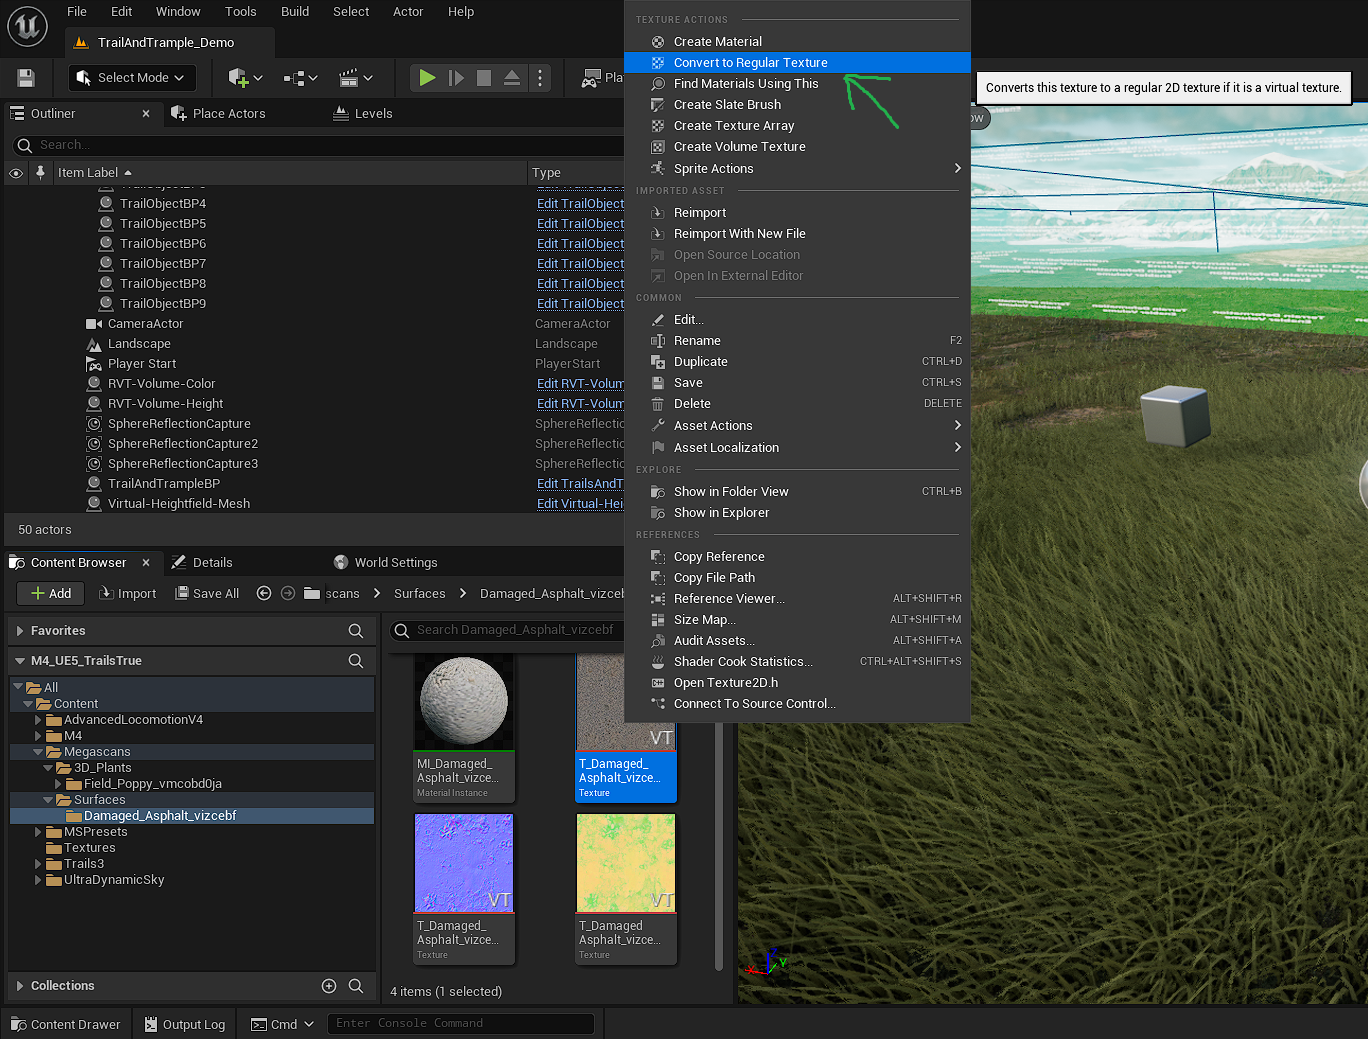Viewport: 1368px width, 1039px height.
Task: Start Play in editor with green arrow
Action: coord(427,78)
